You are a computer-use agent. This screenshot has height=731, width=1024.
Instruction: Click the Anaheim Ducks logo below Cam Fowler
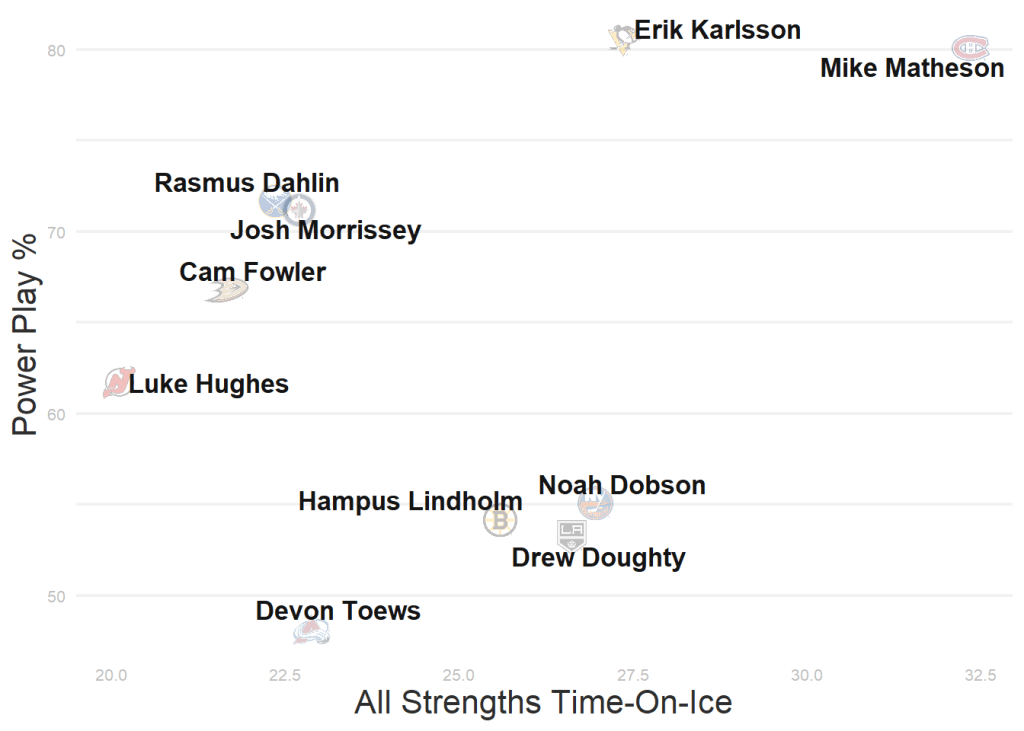point(227,291)
